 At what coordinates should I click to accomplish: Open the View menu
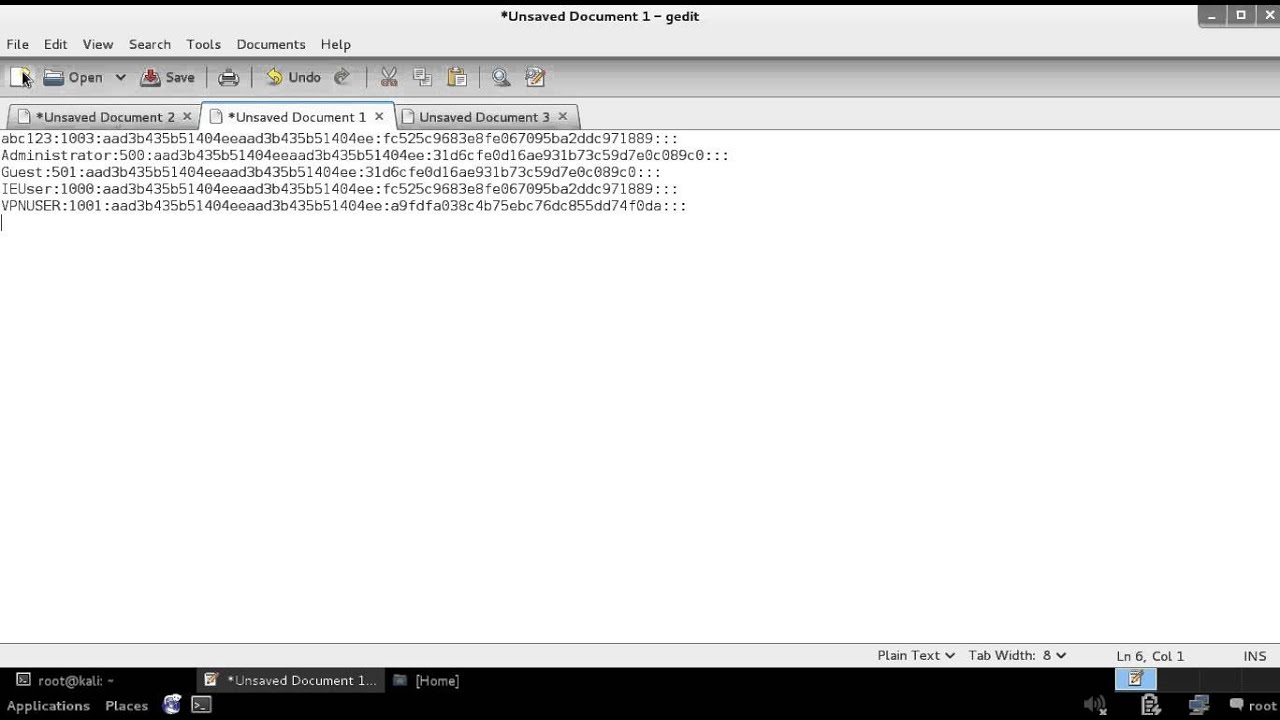pyautogui.click(x=98, y=44)
